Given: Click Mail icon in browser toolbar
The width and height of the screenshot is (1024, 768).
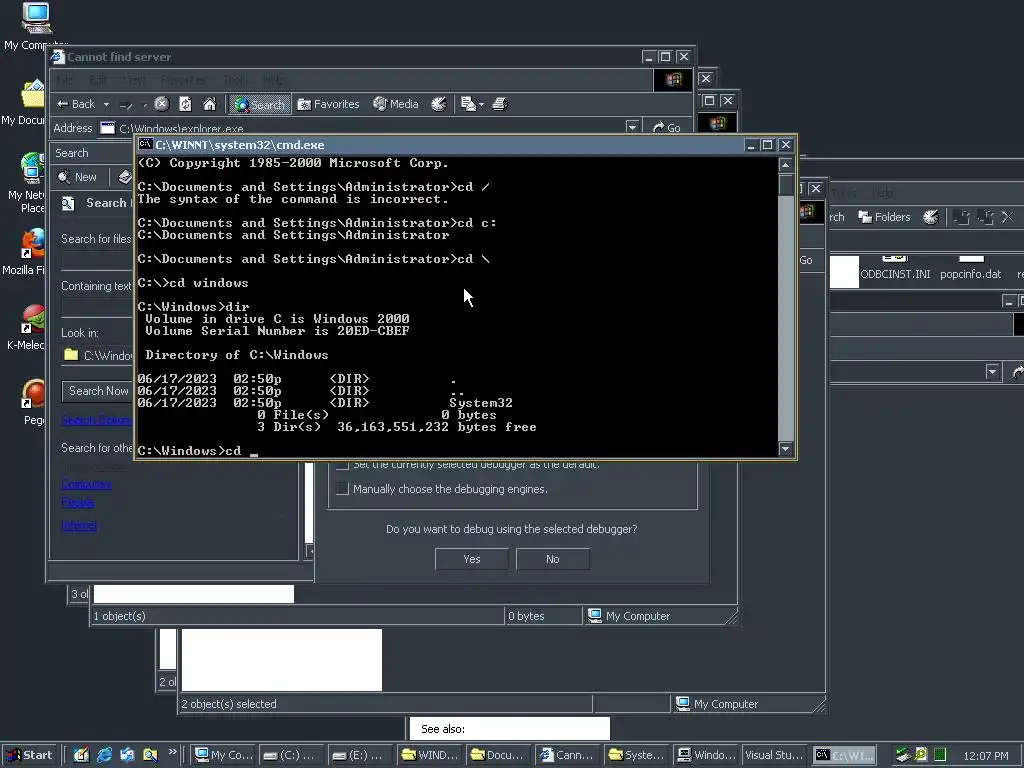Looking at the screenshot, I should [468, 104].
